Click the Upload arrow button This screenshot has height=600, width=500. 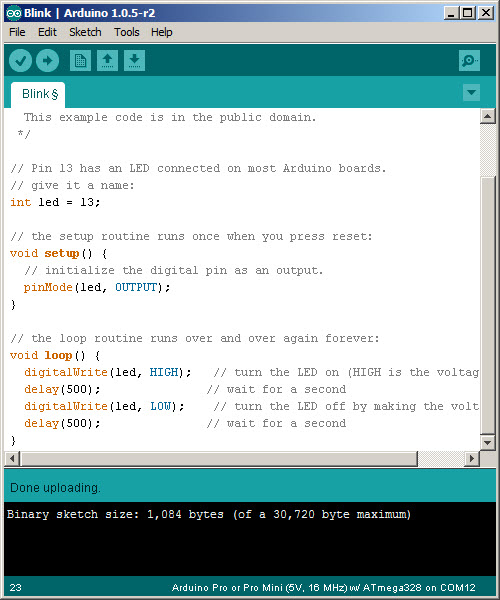[47, 60]
